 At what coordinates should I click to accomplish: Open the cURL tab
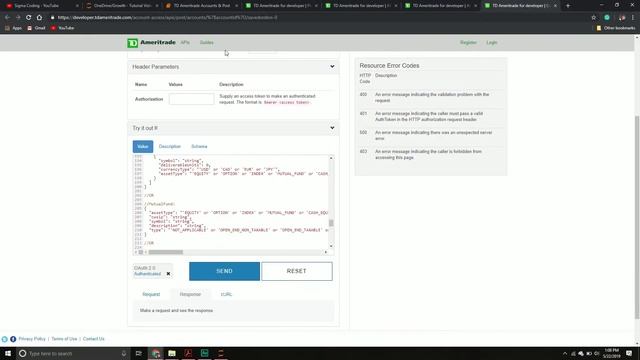click(227, 294)
